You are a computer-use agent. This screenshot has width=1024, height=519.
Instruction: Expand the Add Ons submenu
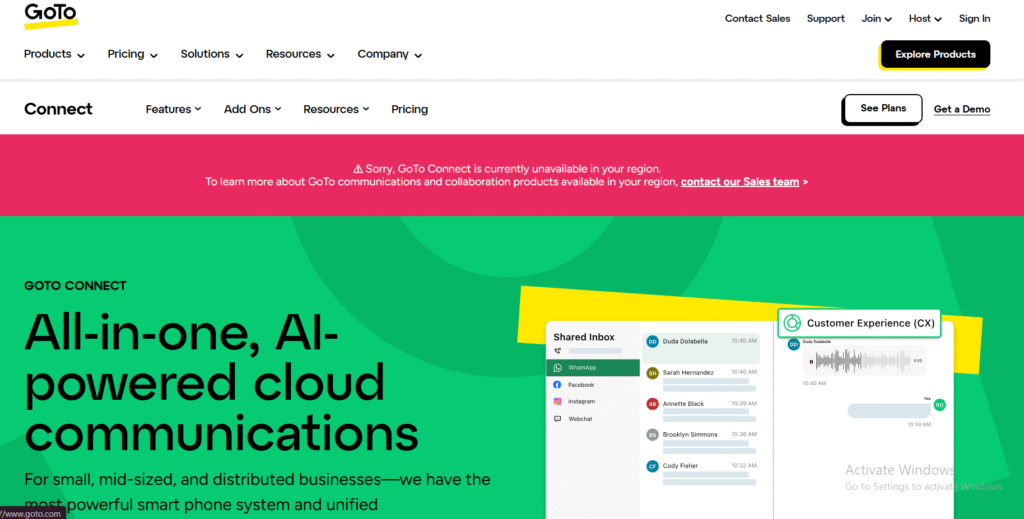[252, 109]
